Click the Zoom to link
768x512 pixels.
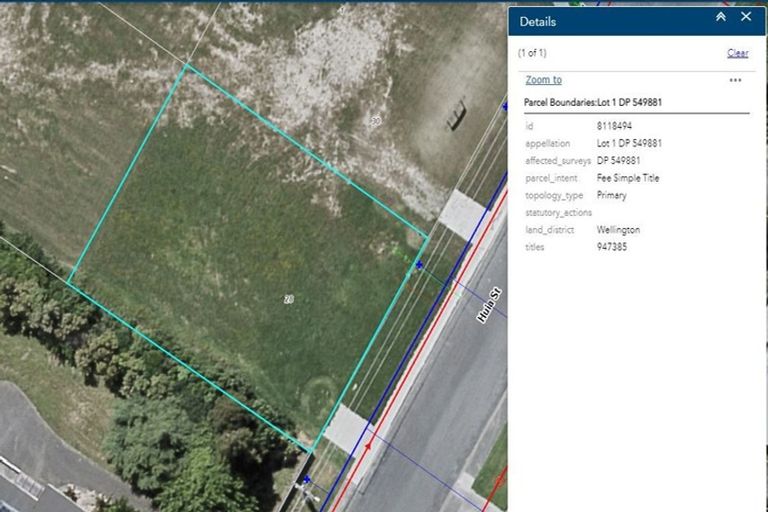[543, 80]
